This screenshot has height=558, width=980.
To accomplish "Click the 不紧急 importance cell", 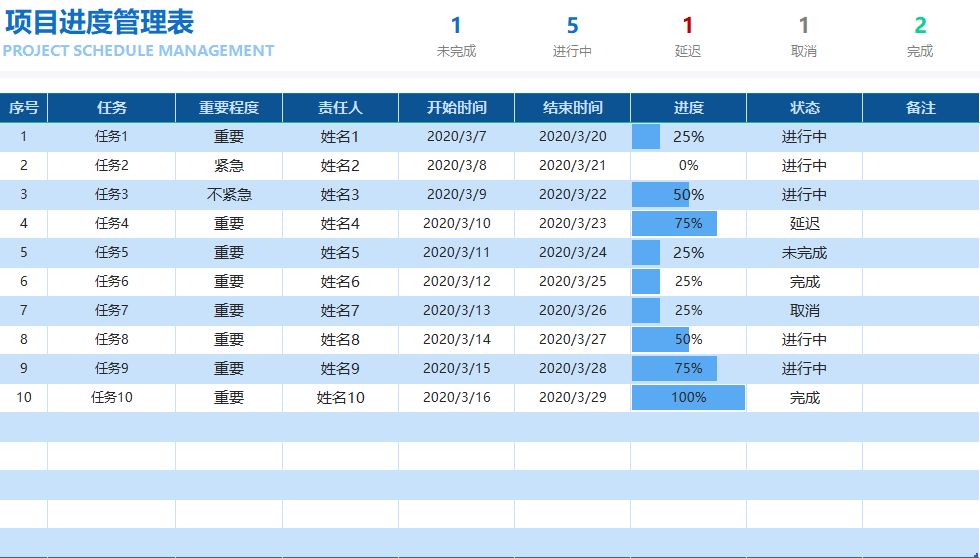I will [229, 194].
